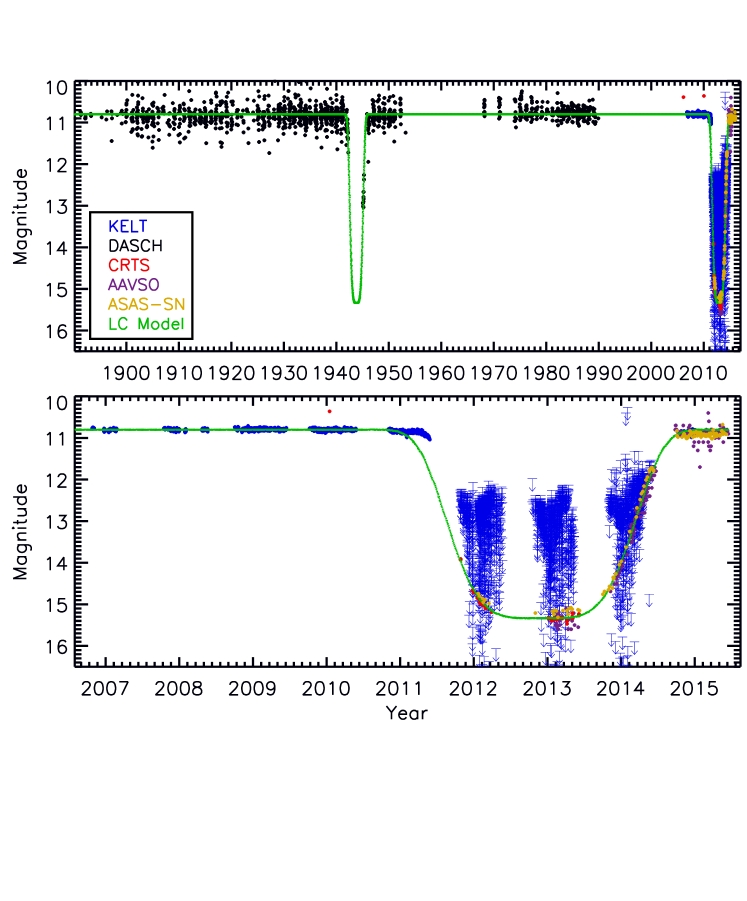
Task: Click the 2015 tick label
Action: (x=694, y=688)
